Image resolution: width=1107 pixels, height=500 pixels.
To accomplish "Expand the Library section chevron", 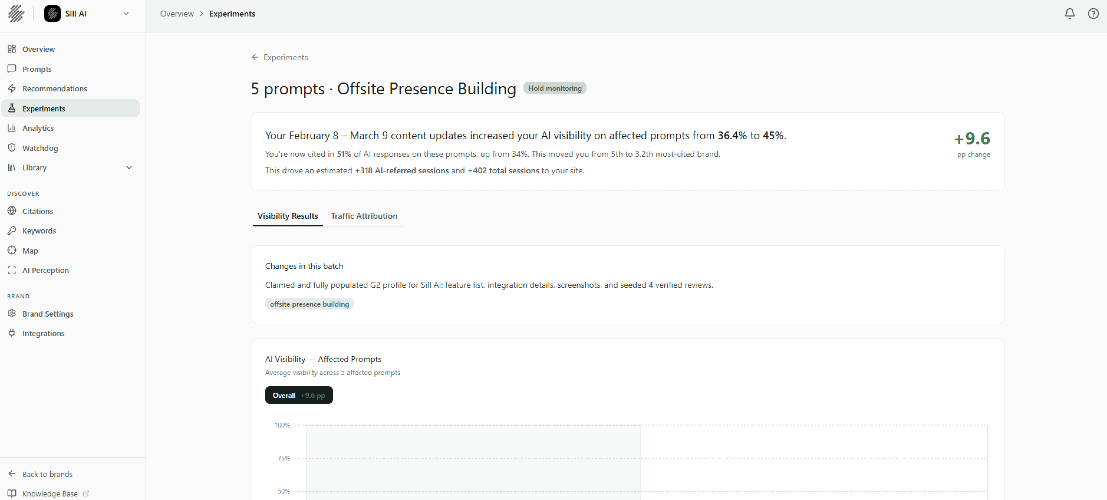I will coord(129,168).
